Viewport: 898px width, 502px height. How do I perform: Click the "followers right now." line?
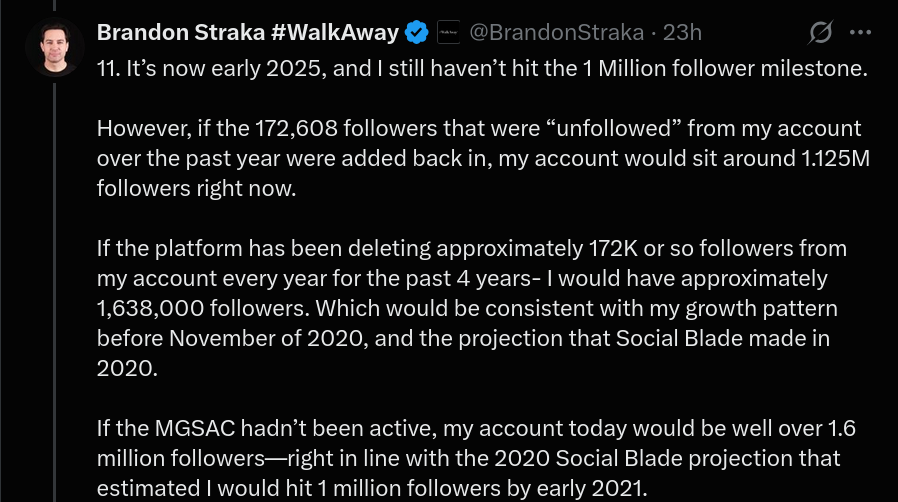pos(196,188)
